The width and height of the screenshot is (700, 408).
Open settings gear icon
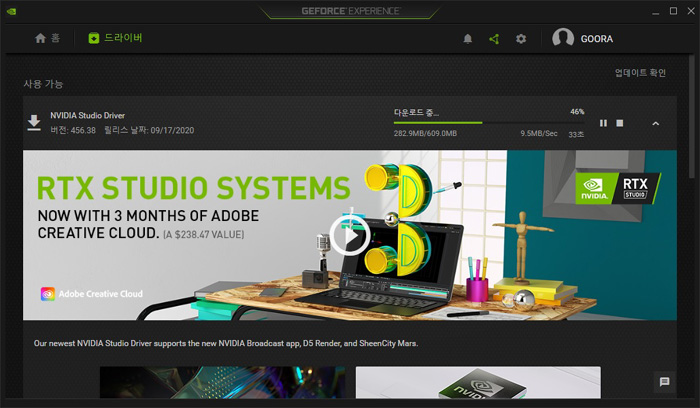click(521, 39)
